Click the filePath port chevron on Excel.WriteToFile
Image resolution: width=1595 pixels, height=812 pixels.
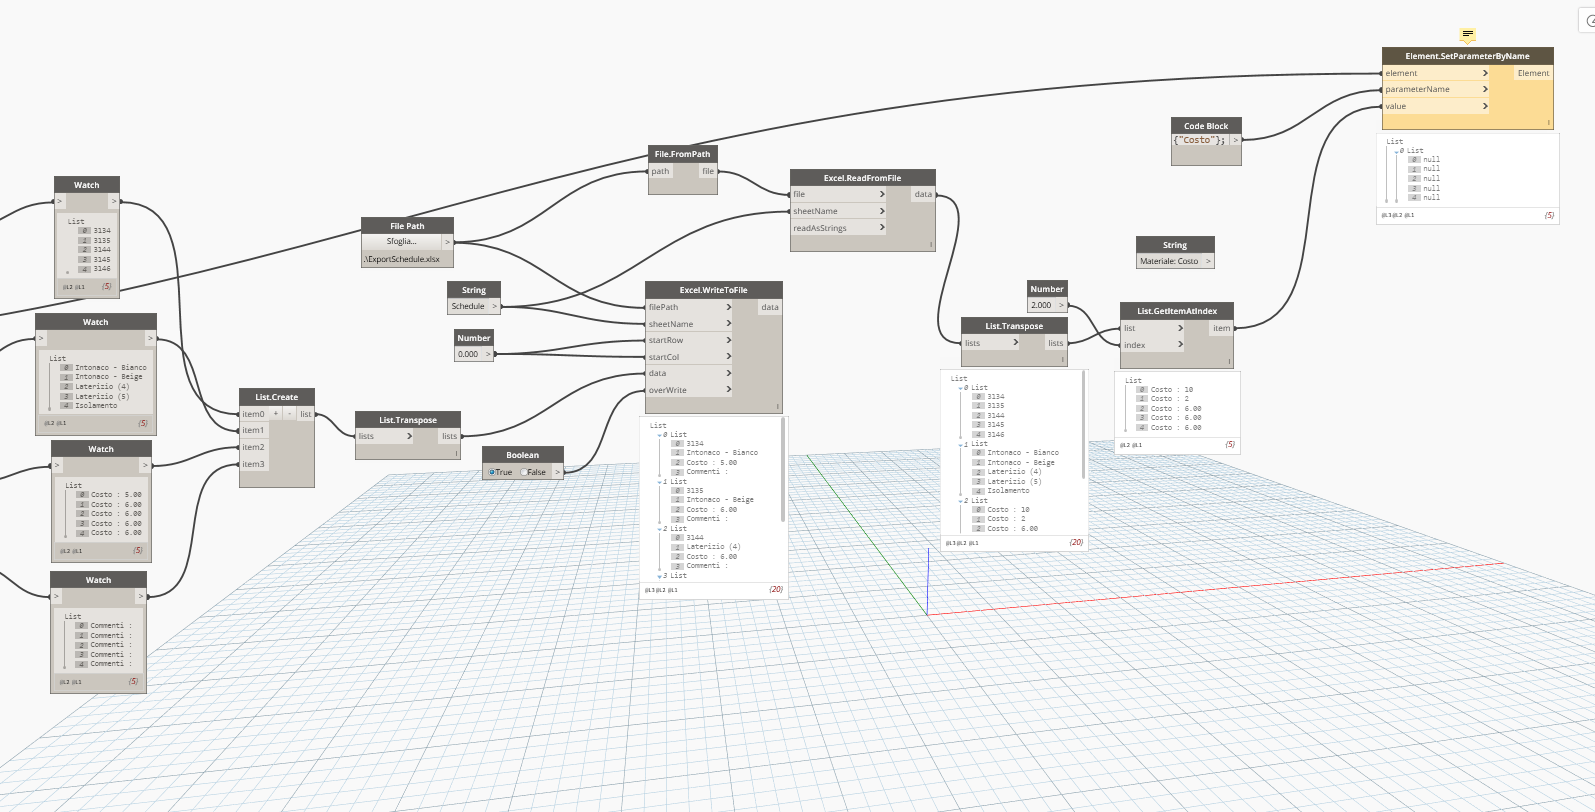click(729, 307)
